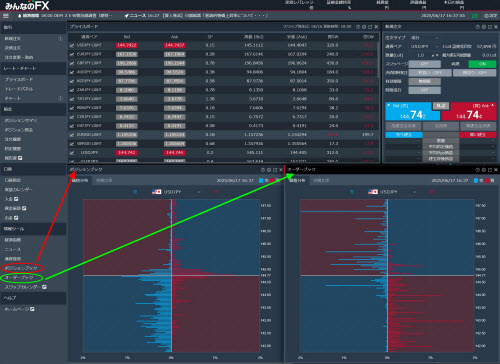Open settings gear in order book panel

tap(484, 170)
